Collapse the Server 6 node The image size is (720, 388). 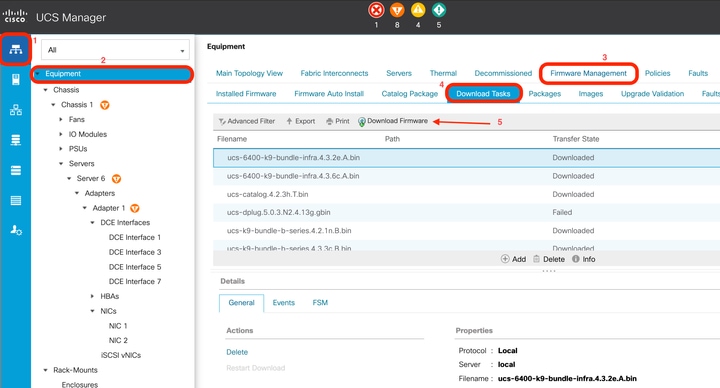coord(69,178)
